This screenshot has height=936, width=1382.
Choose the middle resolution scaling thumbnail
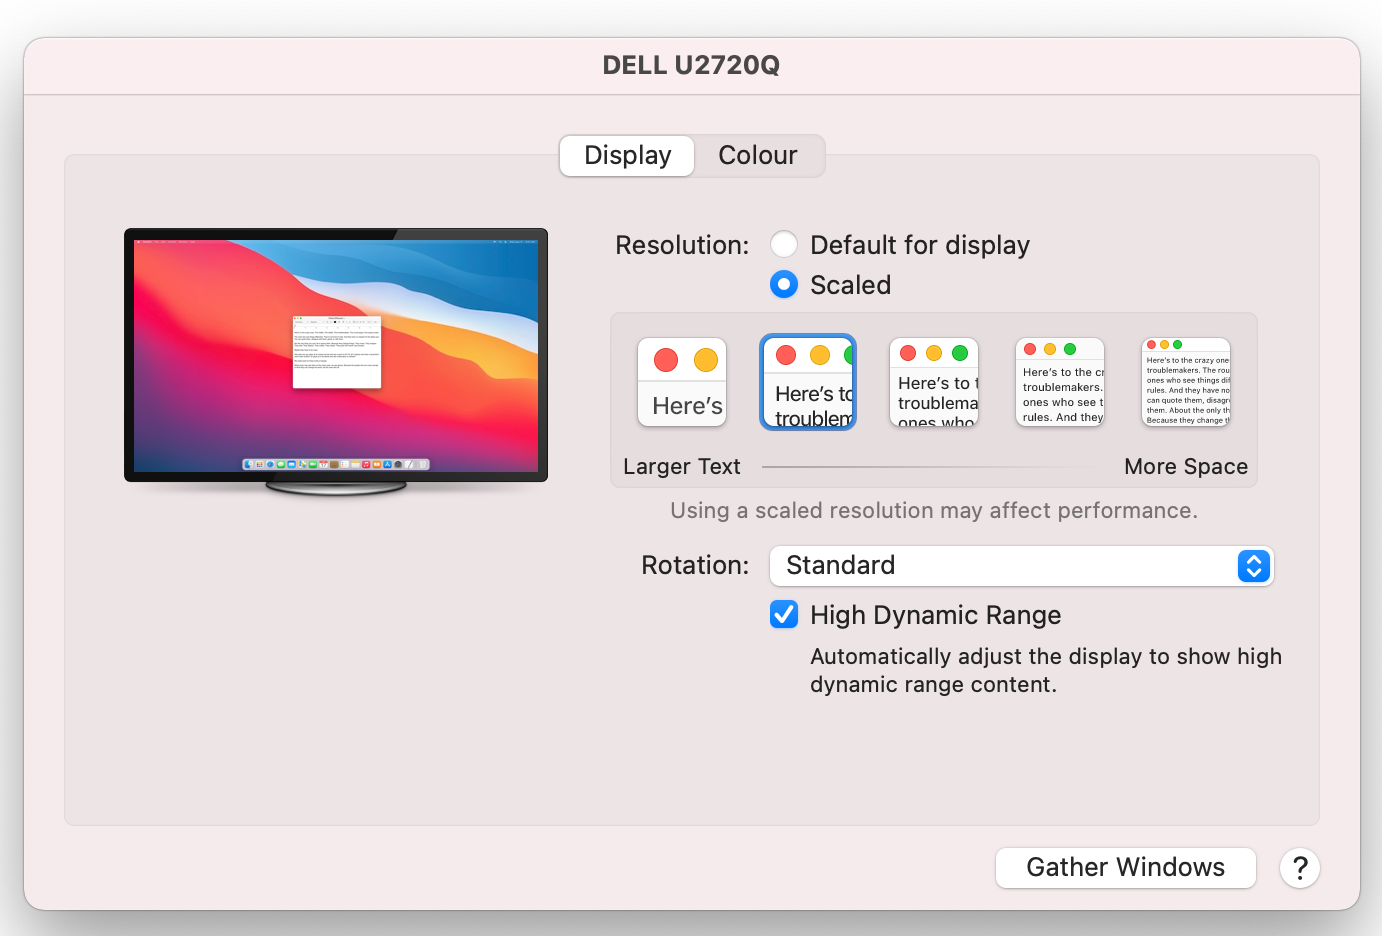coord(934,382)
